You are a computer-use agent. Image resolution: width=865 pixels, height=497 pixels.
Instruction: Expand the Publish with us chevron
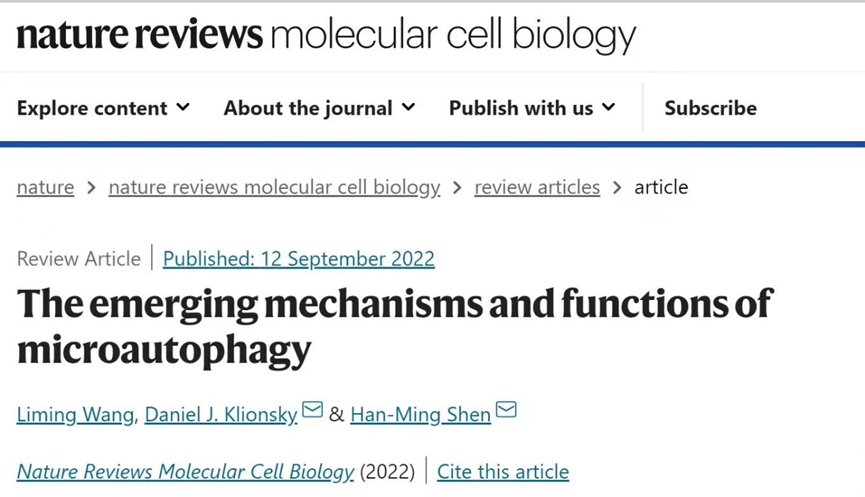(608, 107)
